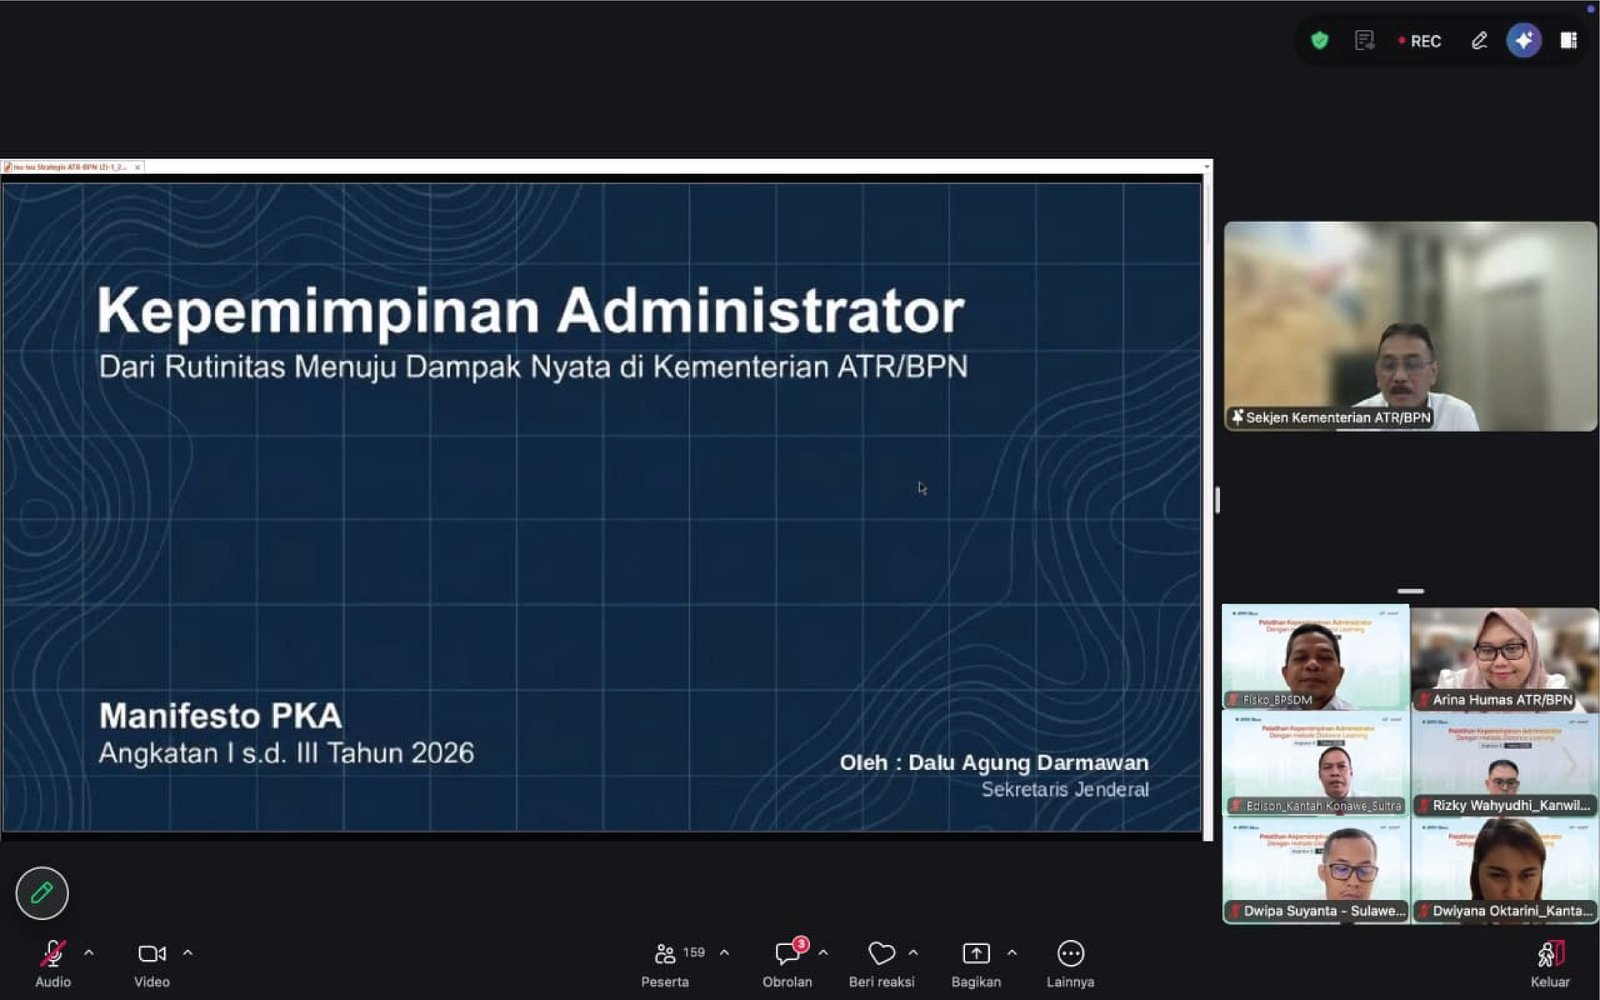Image resolution: width=1600 pixels, height=1000 pixels.
Task: Select the pen annotate icon at top
Action: (x=1479, y=41)
